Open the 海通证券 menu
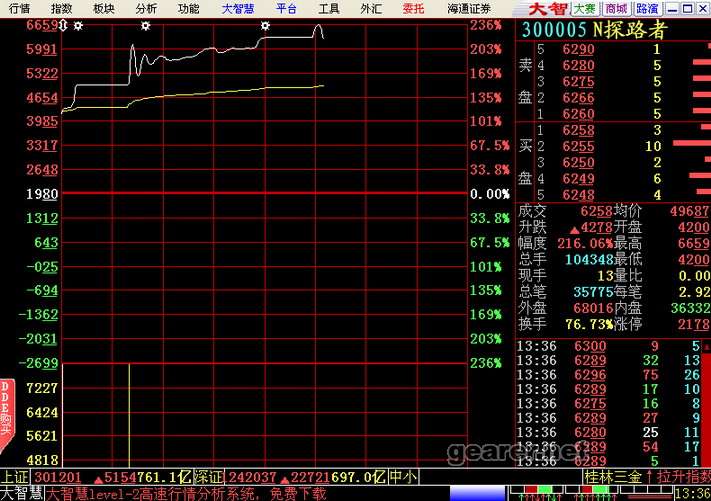 click(469, 8)
